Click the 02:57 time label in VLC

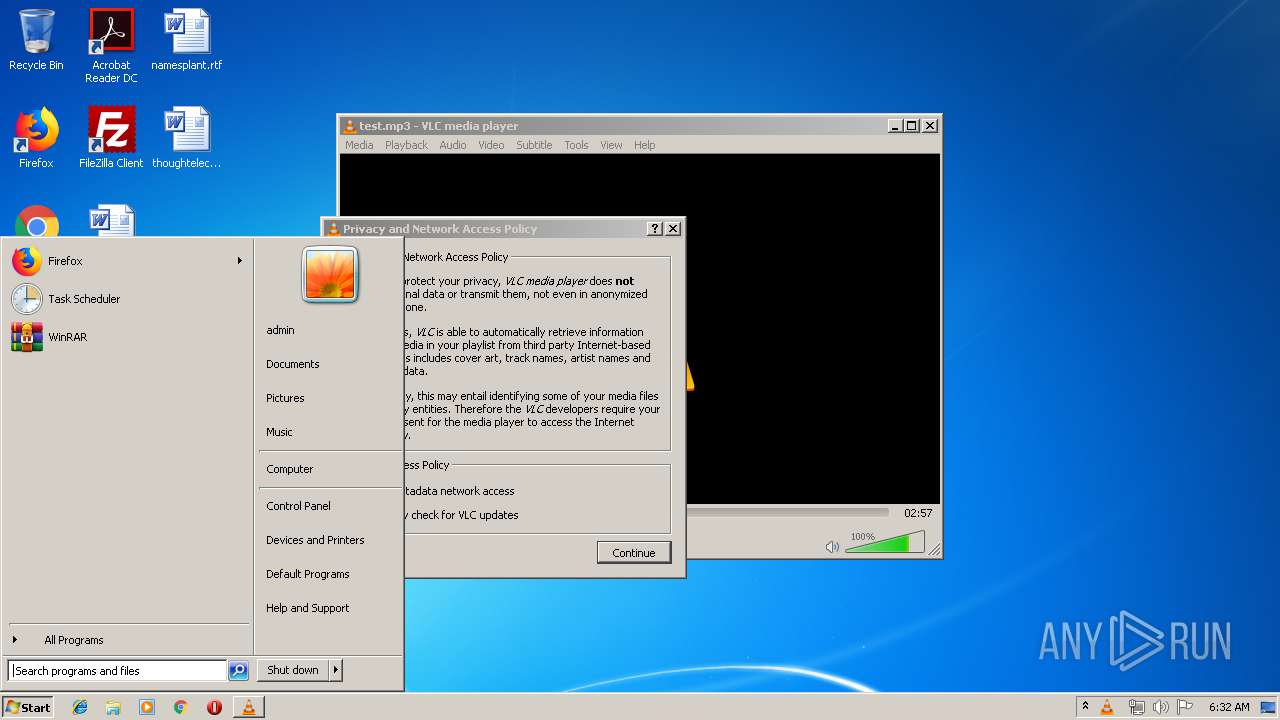(918, 513)
